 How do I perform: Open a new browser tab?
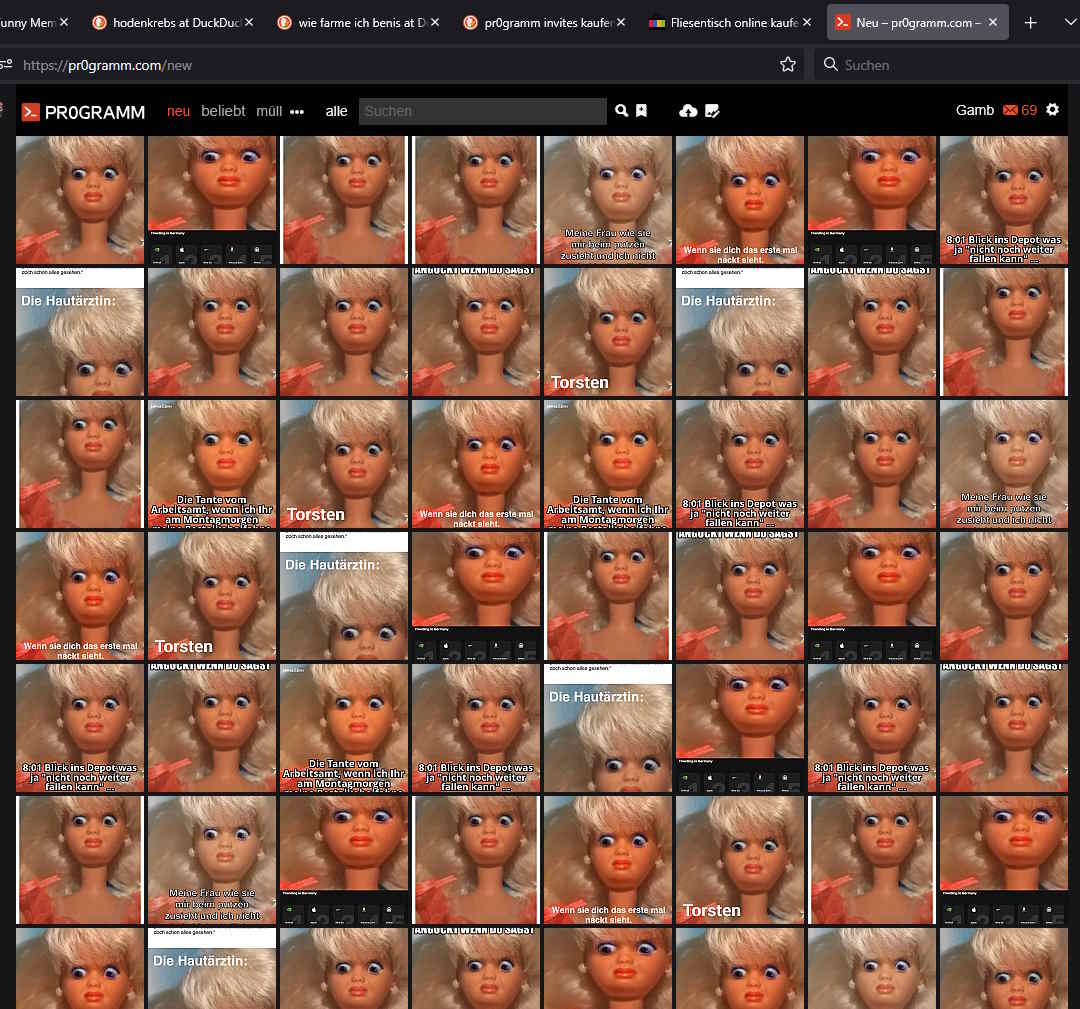point(1031,22)
